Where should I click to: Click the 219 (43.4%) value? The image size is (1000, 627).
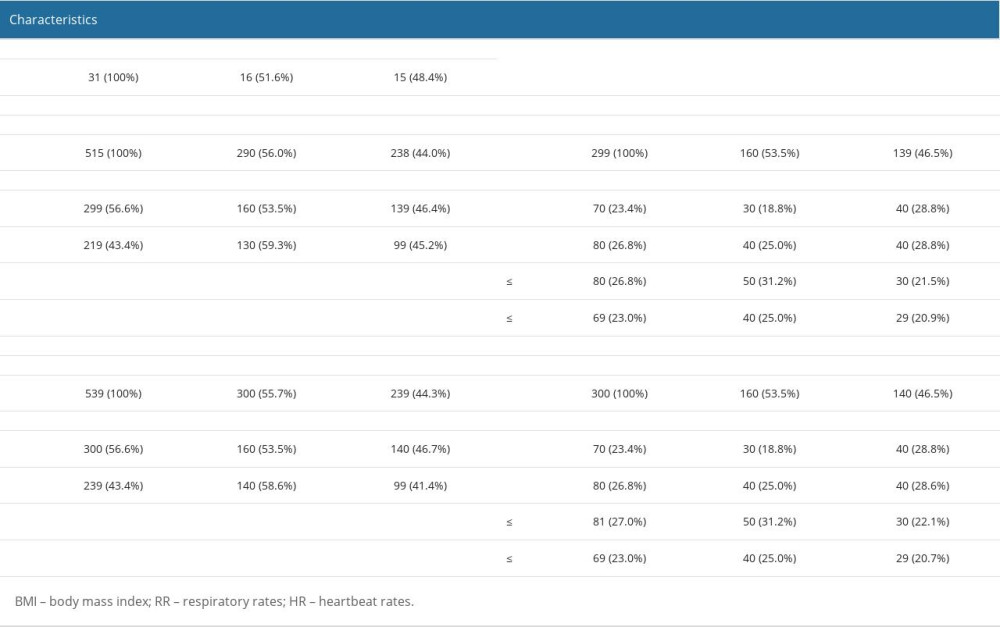pyautogui.click(x=113, y=245)
